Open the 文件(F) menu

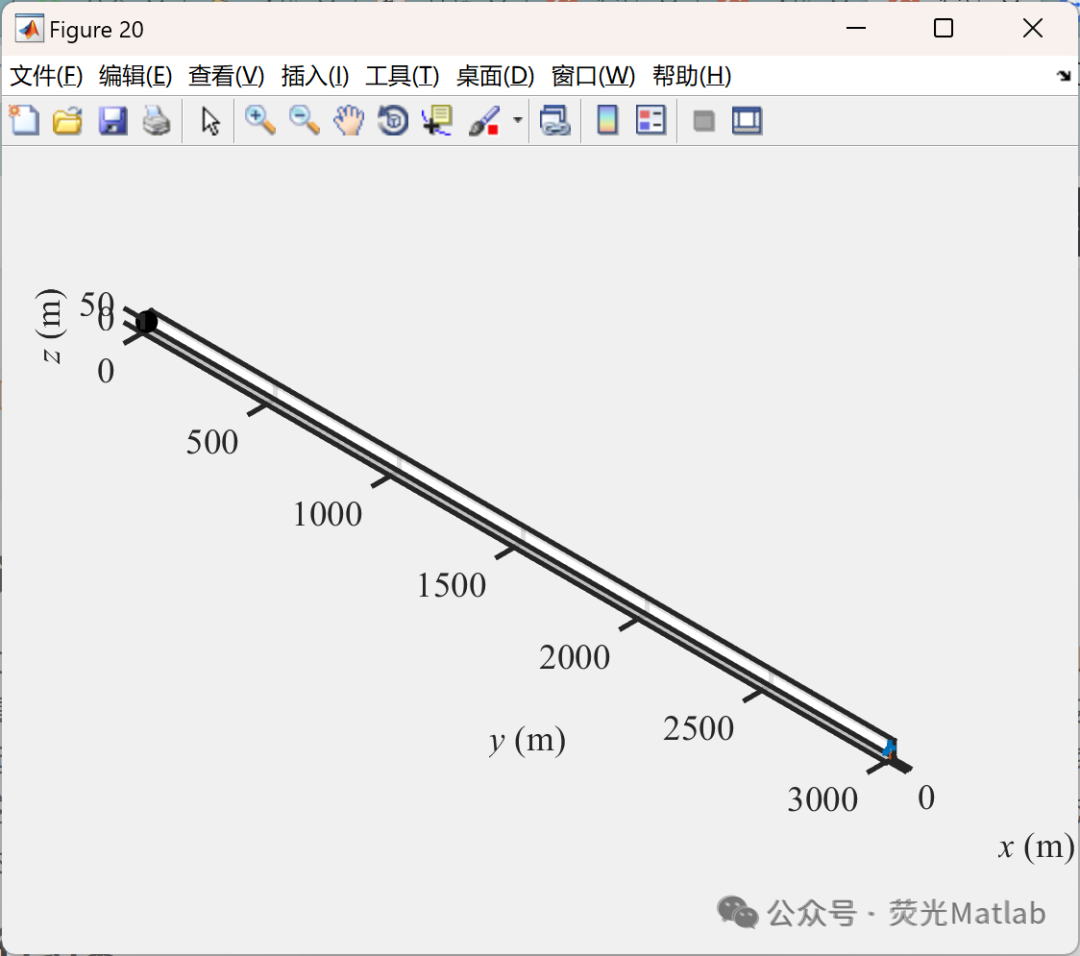coord(46,76)
